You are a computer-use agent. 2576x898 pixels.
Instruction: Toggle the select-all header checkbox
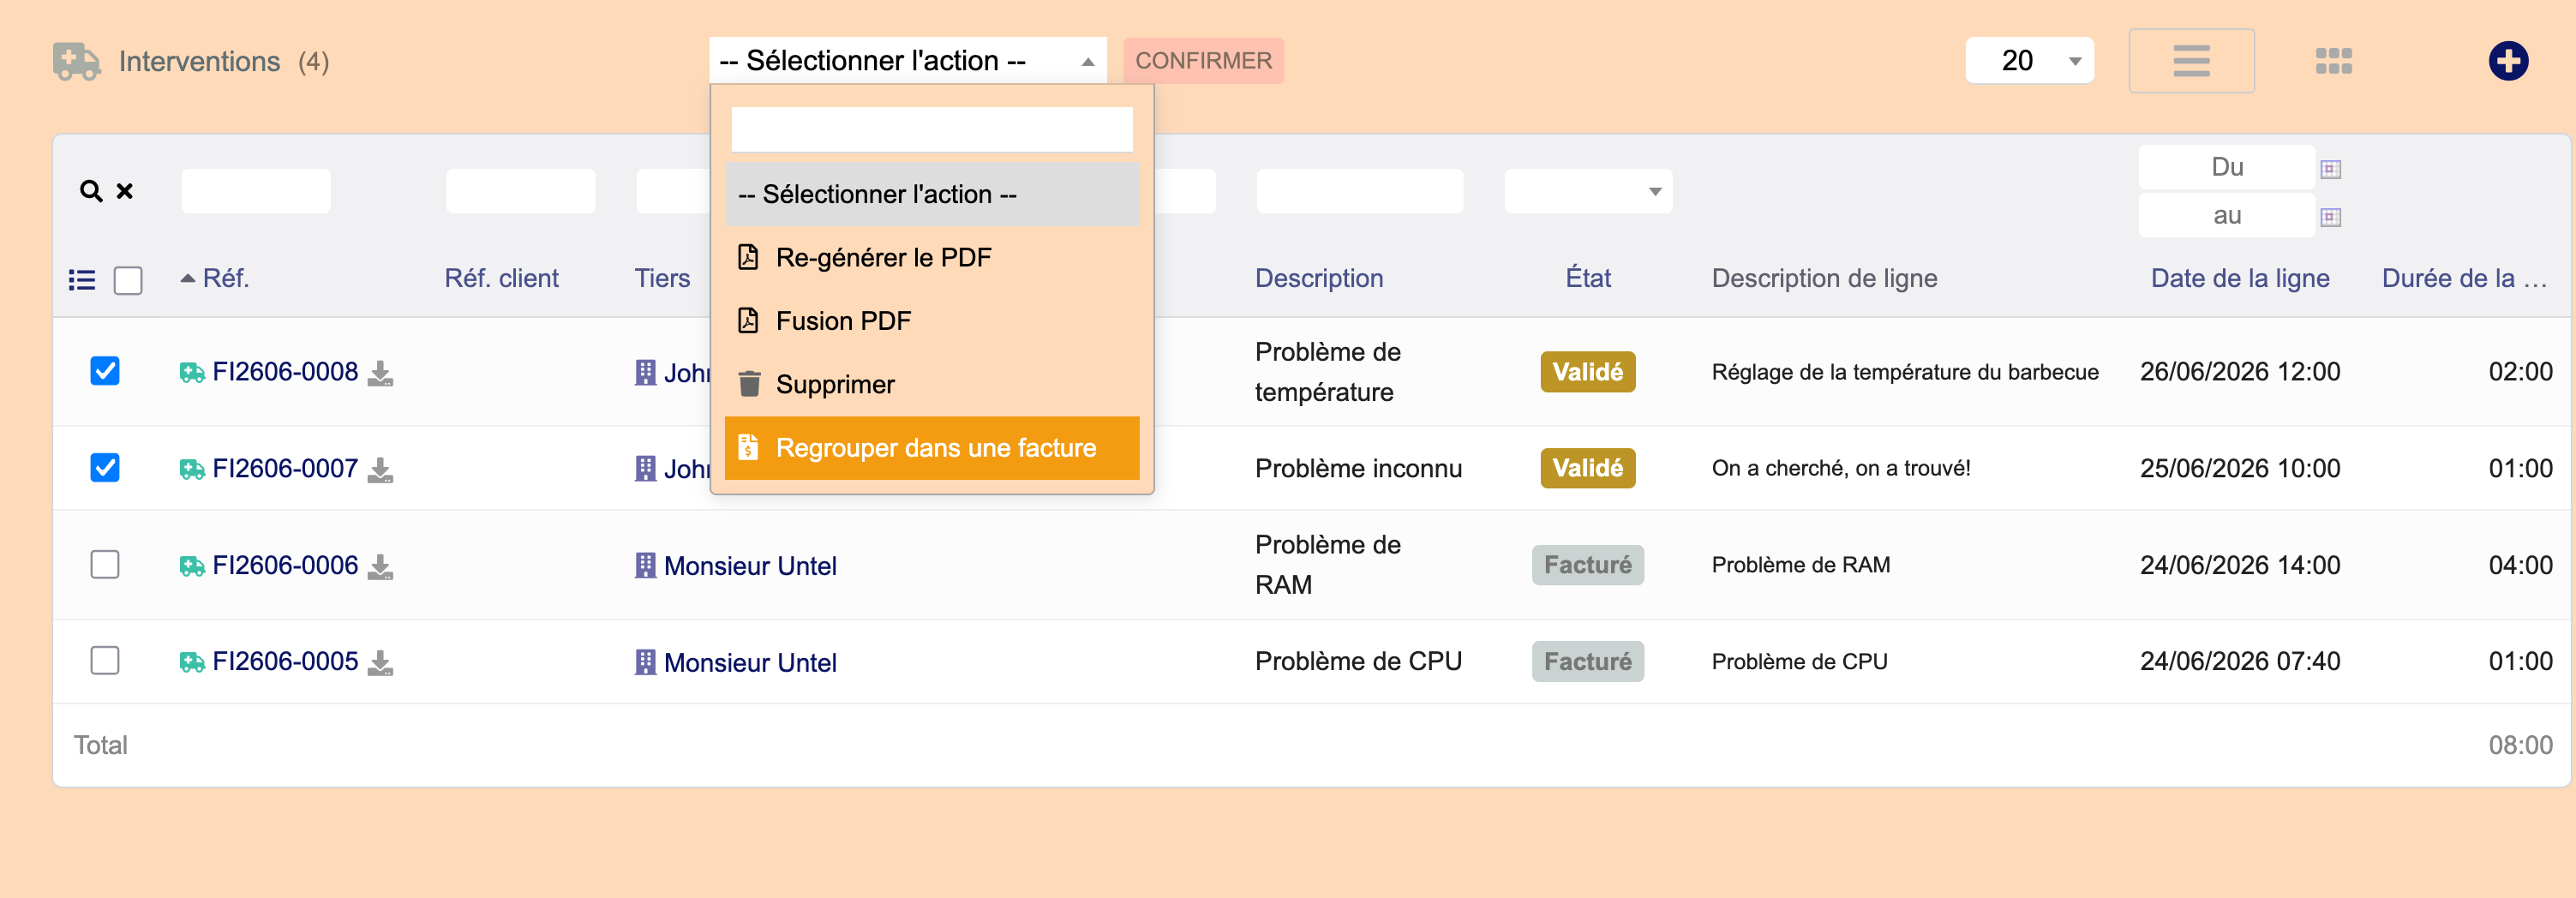(128, 280)
